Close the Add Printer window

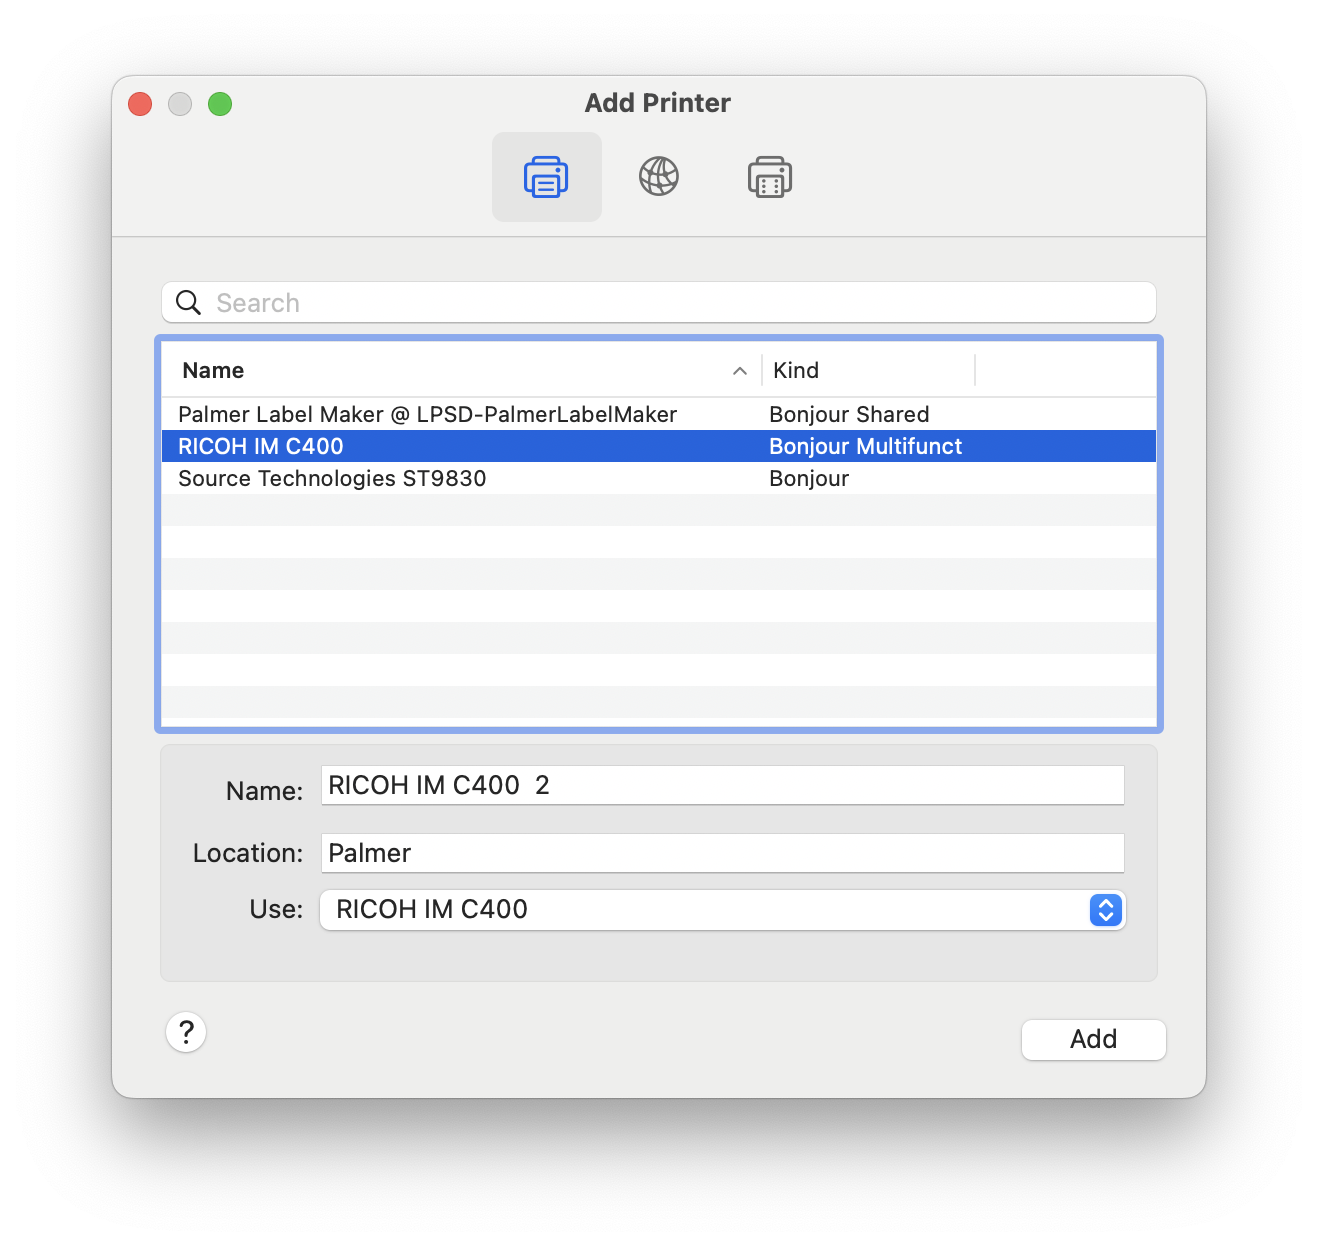pos(140,104)
